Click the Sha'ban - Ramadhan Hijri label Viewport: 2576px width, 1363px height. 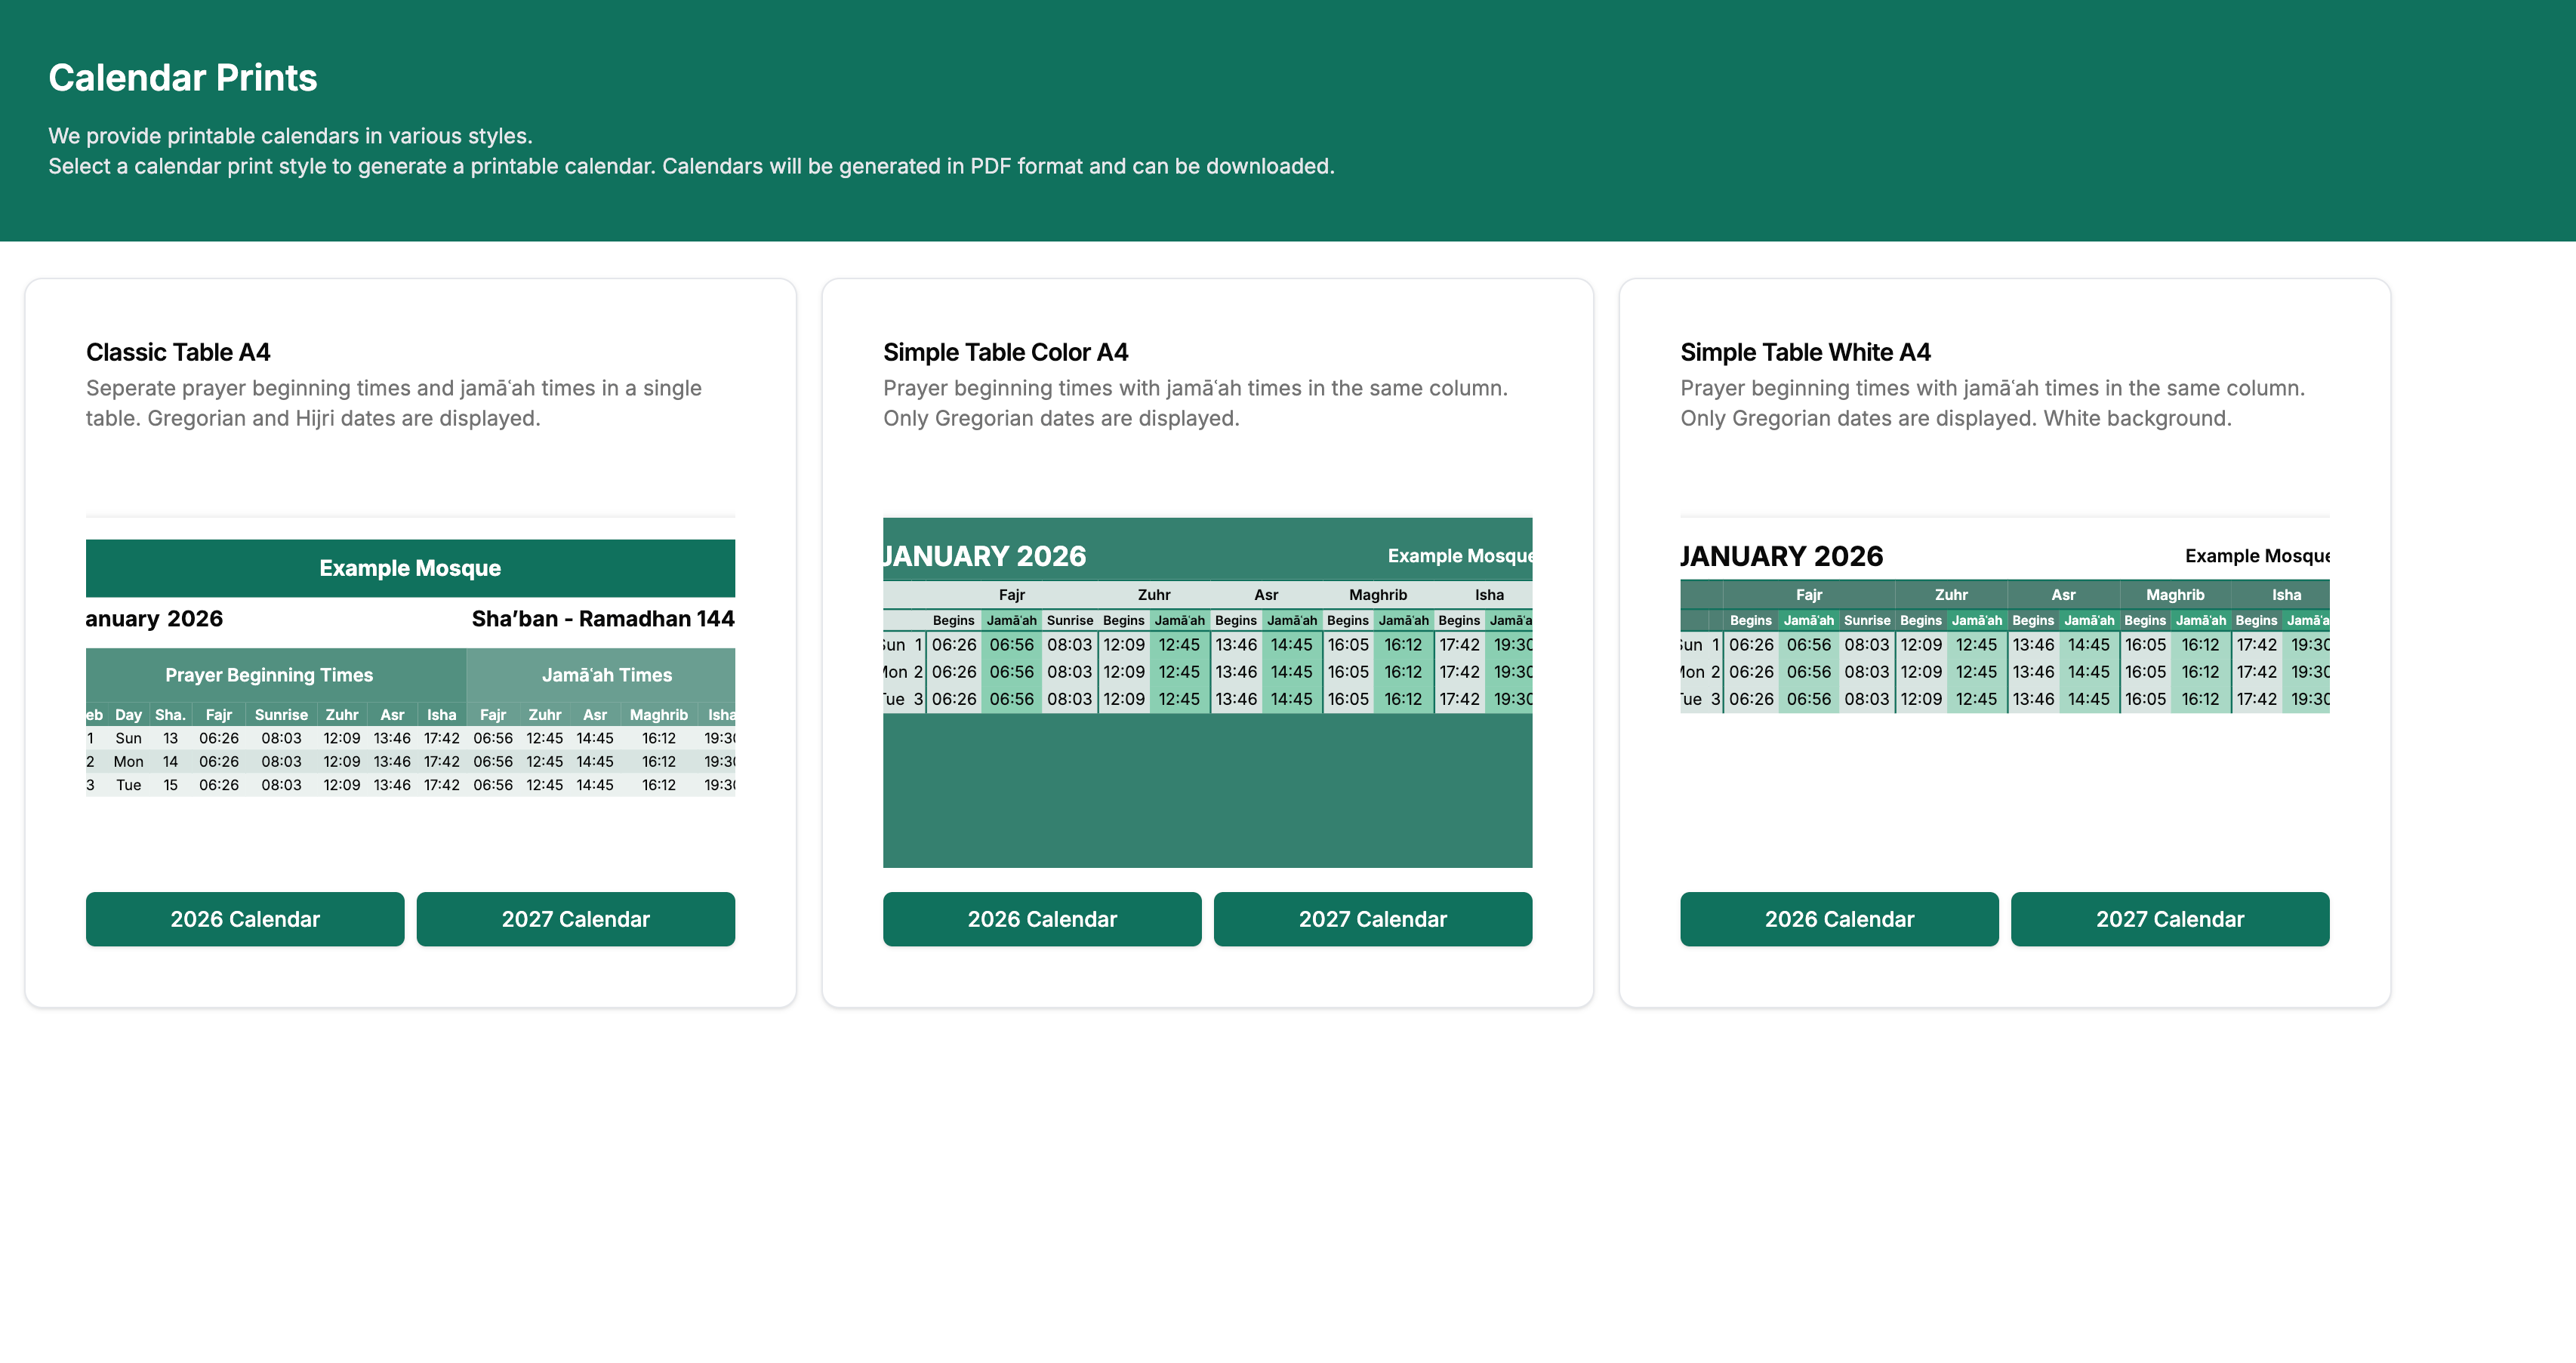click(x=602, y=619)
